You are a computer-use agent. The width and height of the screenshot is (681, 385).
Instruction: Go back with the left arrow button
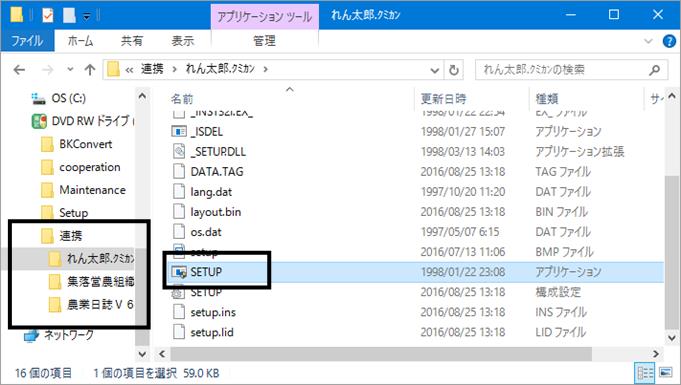pos(19,70)
